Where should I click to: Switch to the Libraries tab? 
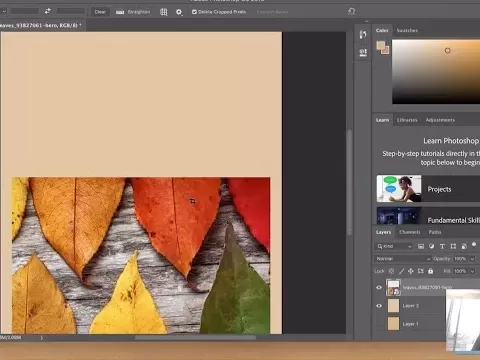[407, 120]
